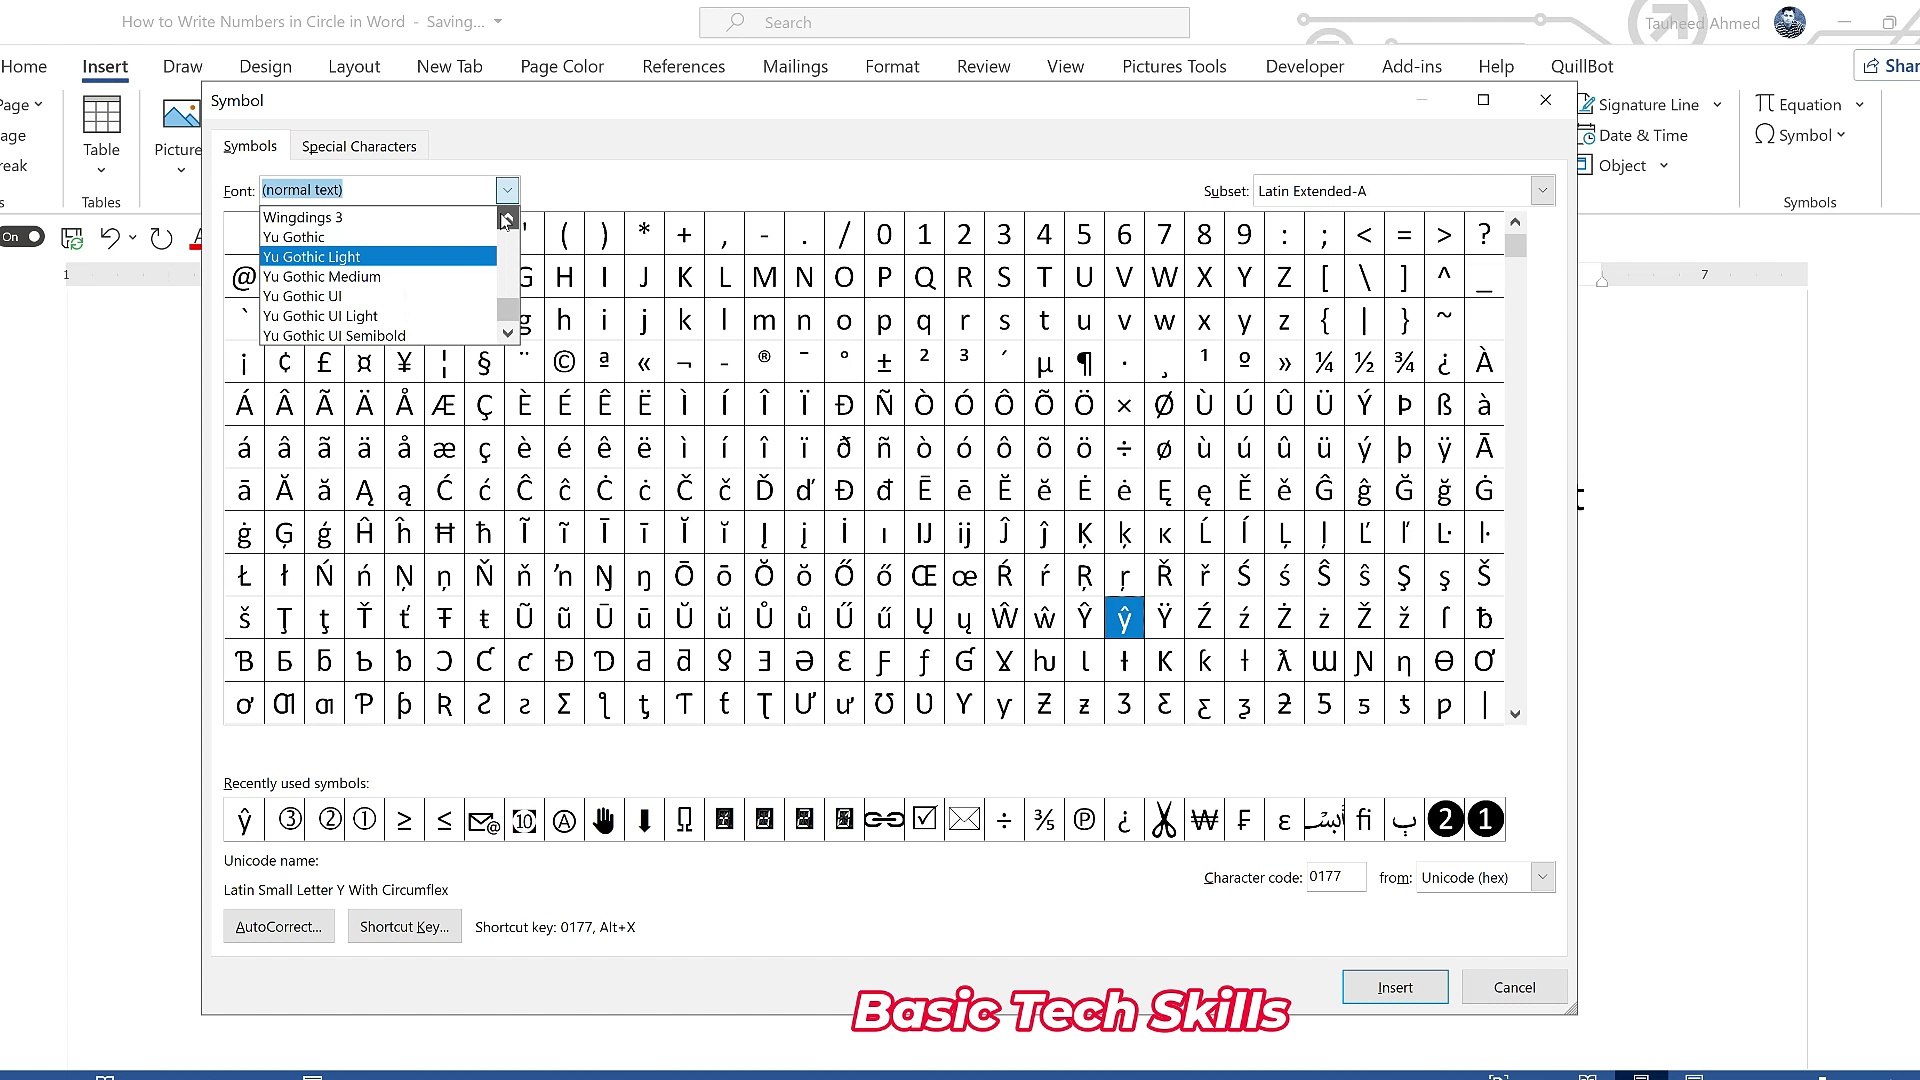Click the Symbol omega icon in the ribbon

(1765, 135)
